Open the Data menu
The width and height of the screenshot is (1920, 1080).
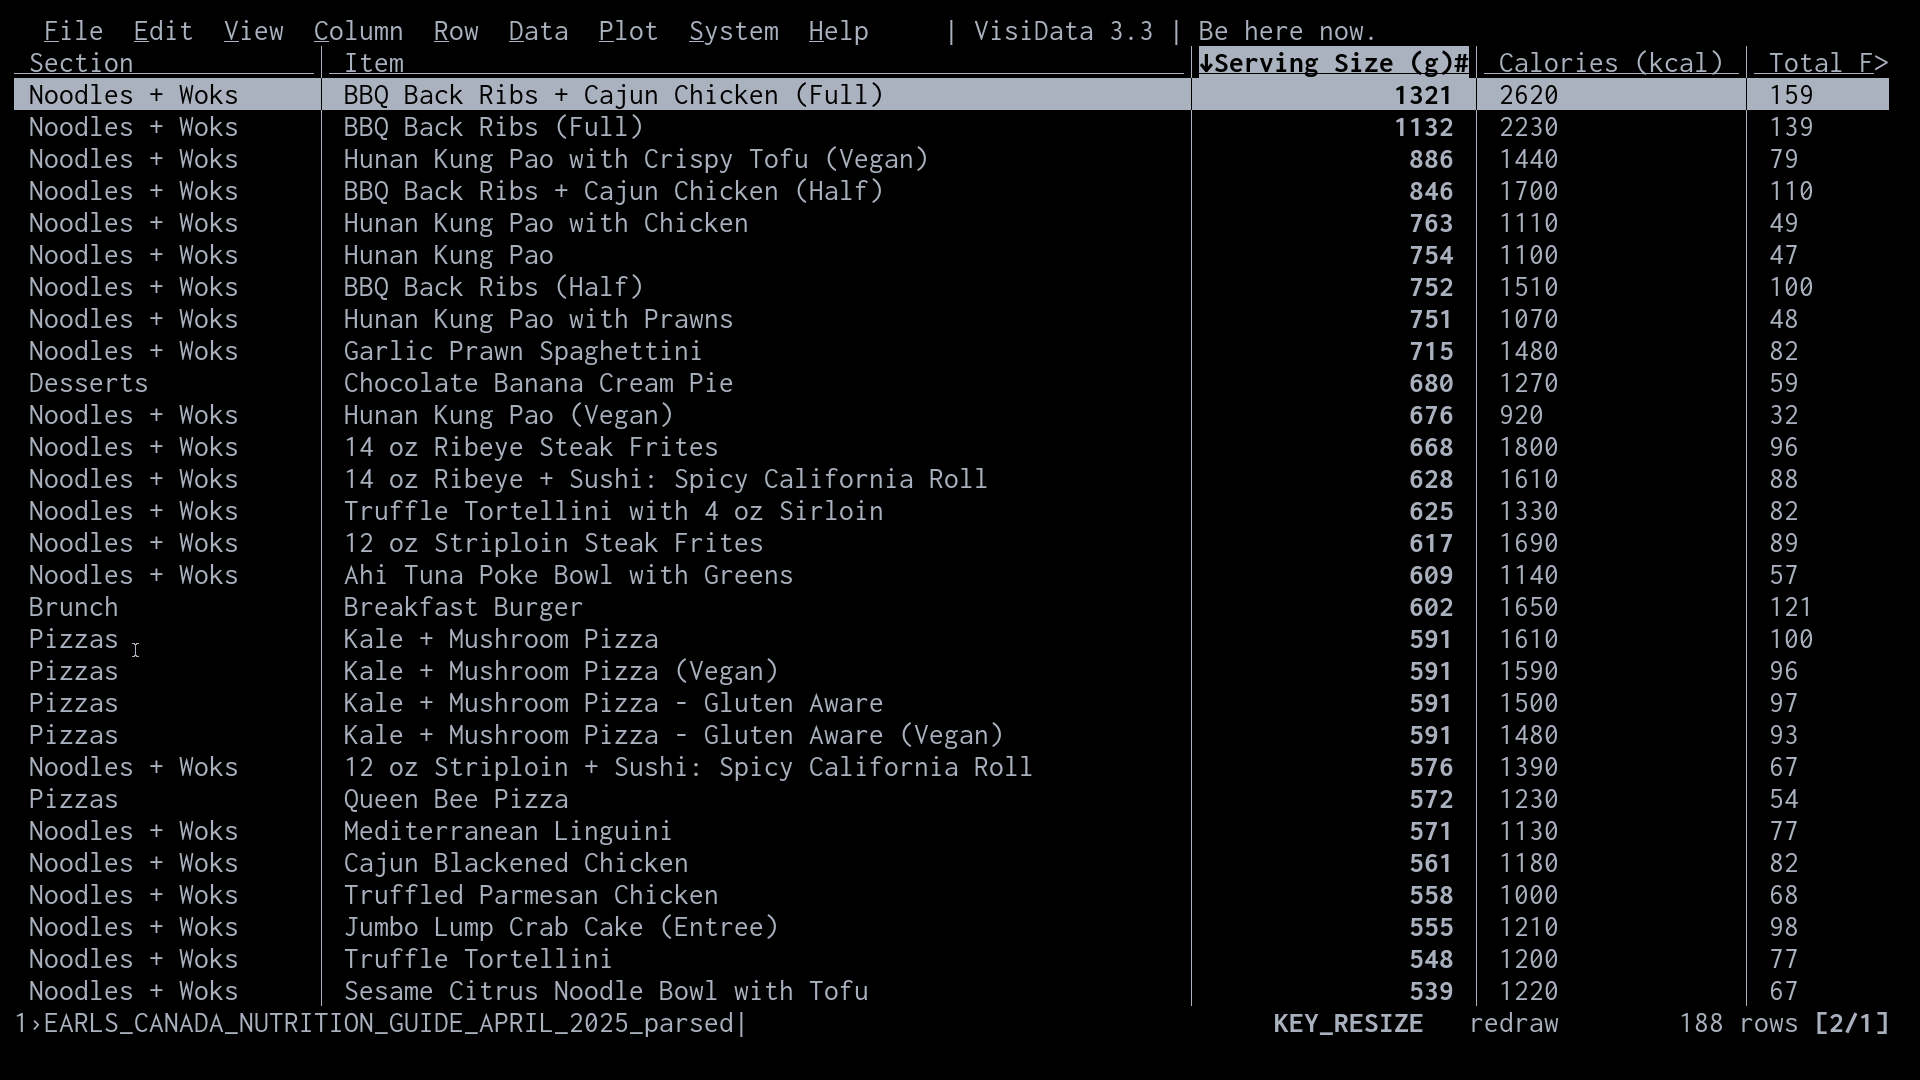538,31
